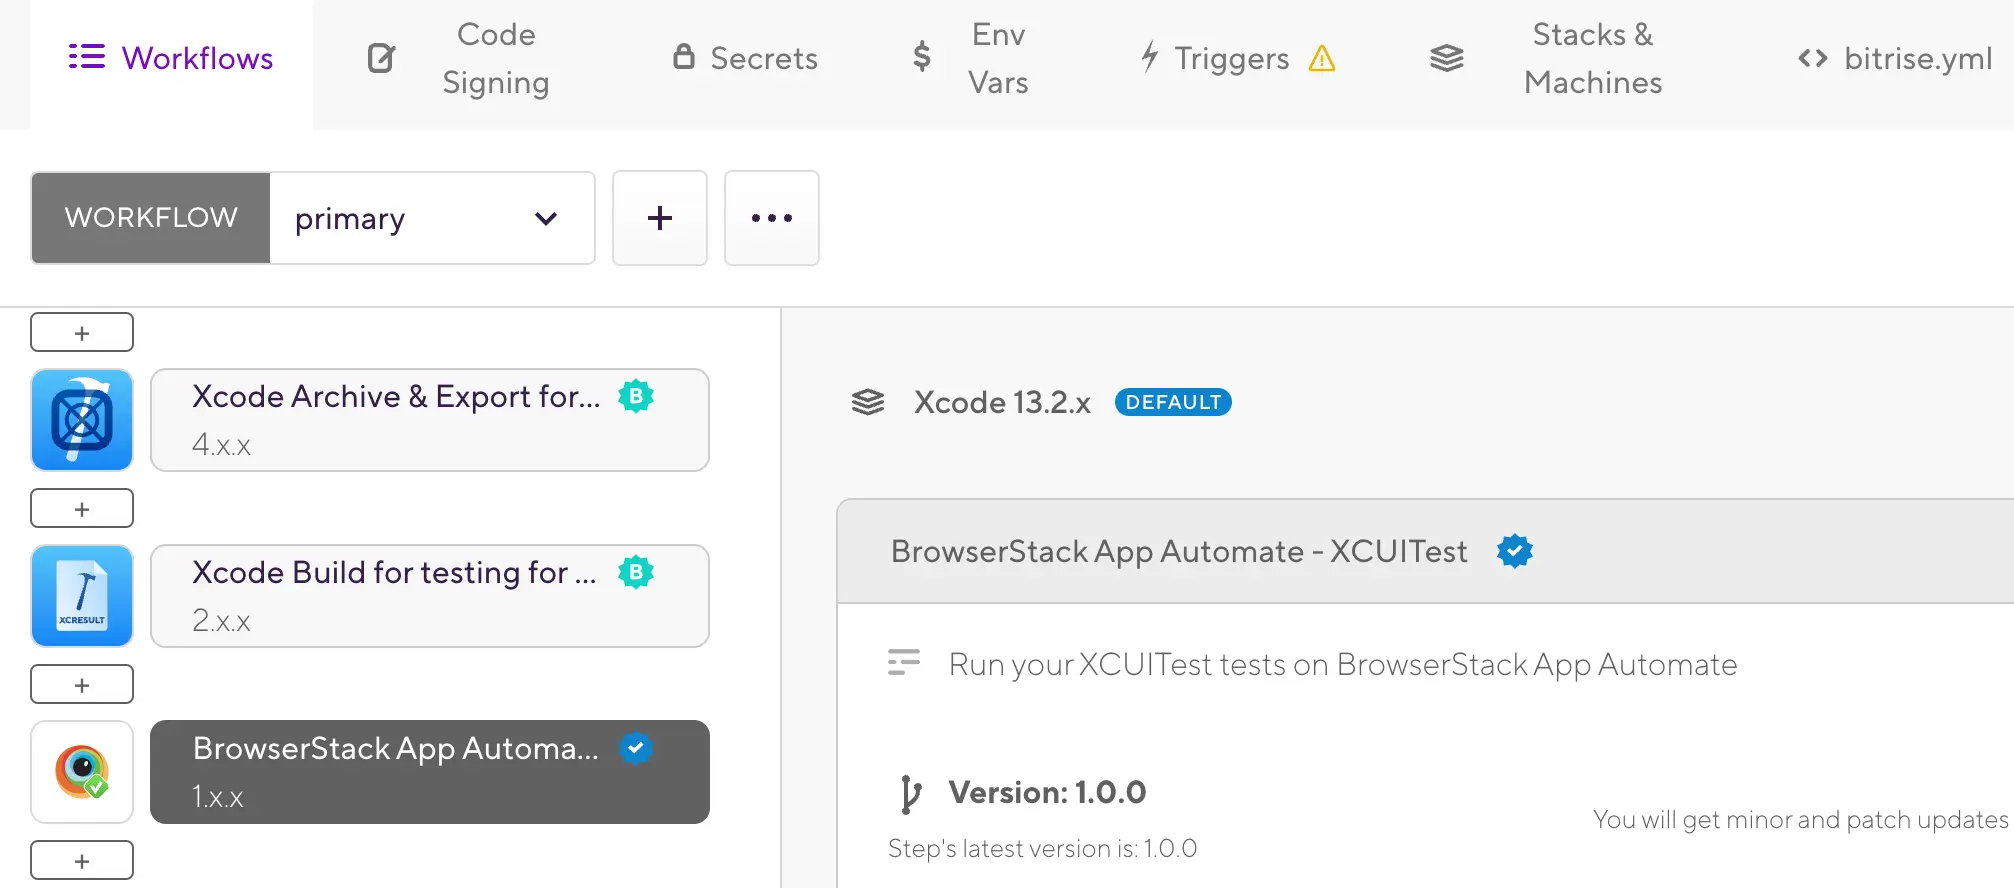
Task: Click the BrowserStack step logo icon
Action: pos(82,772)
